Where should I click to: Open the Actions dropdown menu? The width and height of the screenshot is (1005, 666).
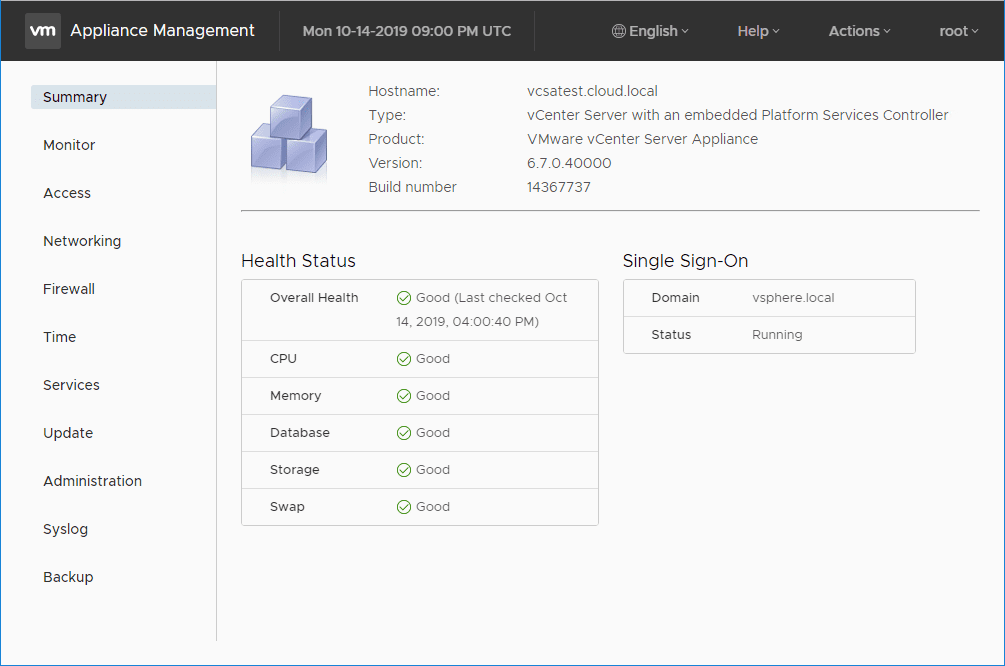point(859,31)
